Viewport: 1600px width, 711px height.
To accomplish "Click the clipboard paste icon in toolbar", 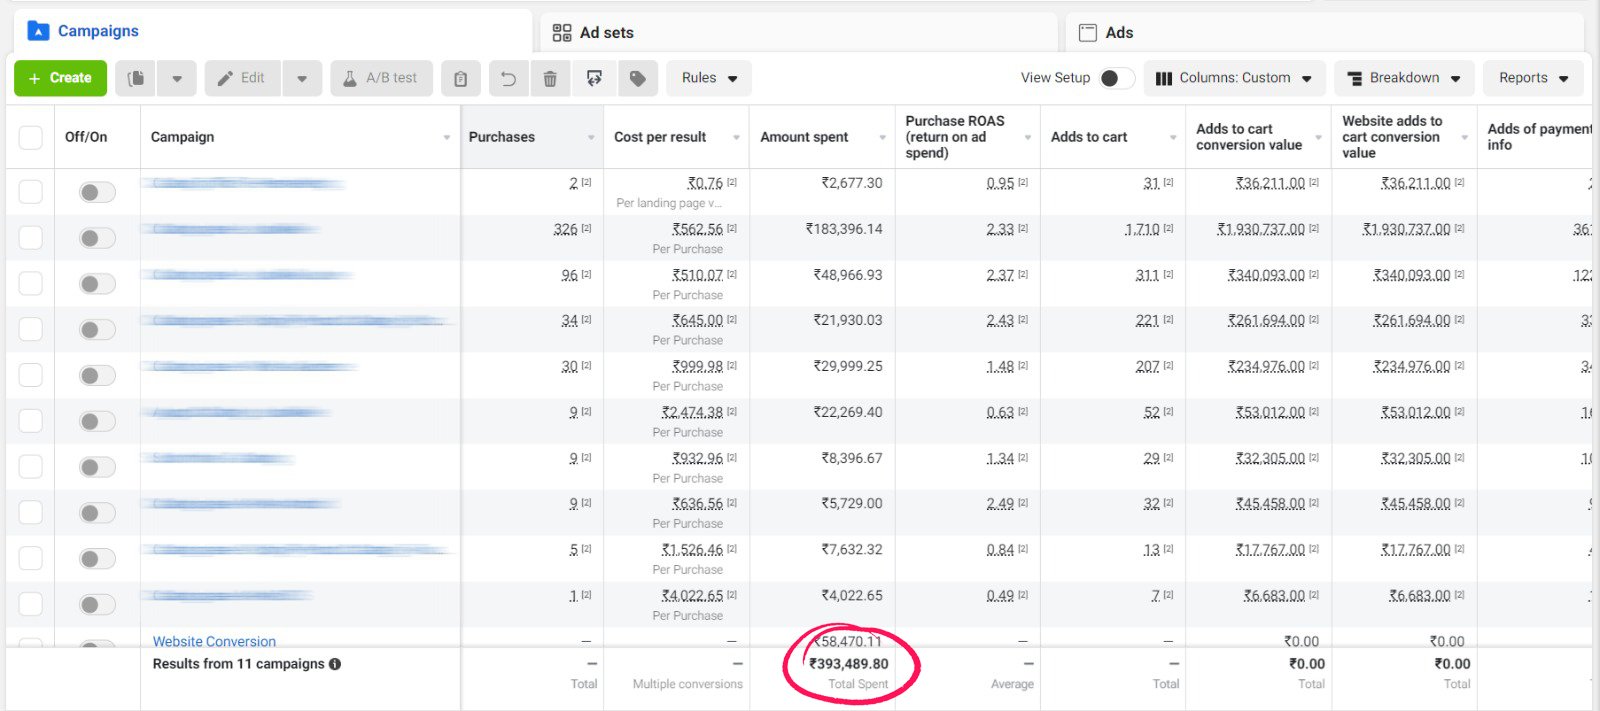I will (x=460, y=78).
